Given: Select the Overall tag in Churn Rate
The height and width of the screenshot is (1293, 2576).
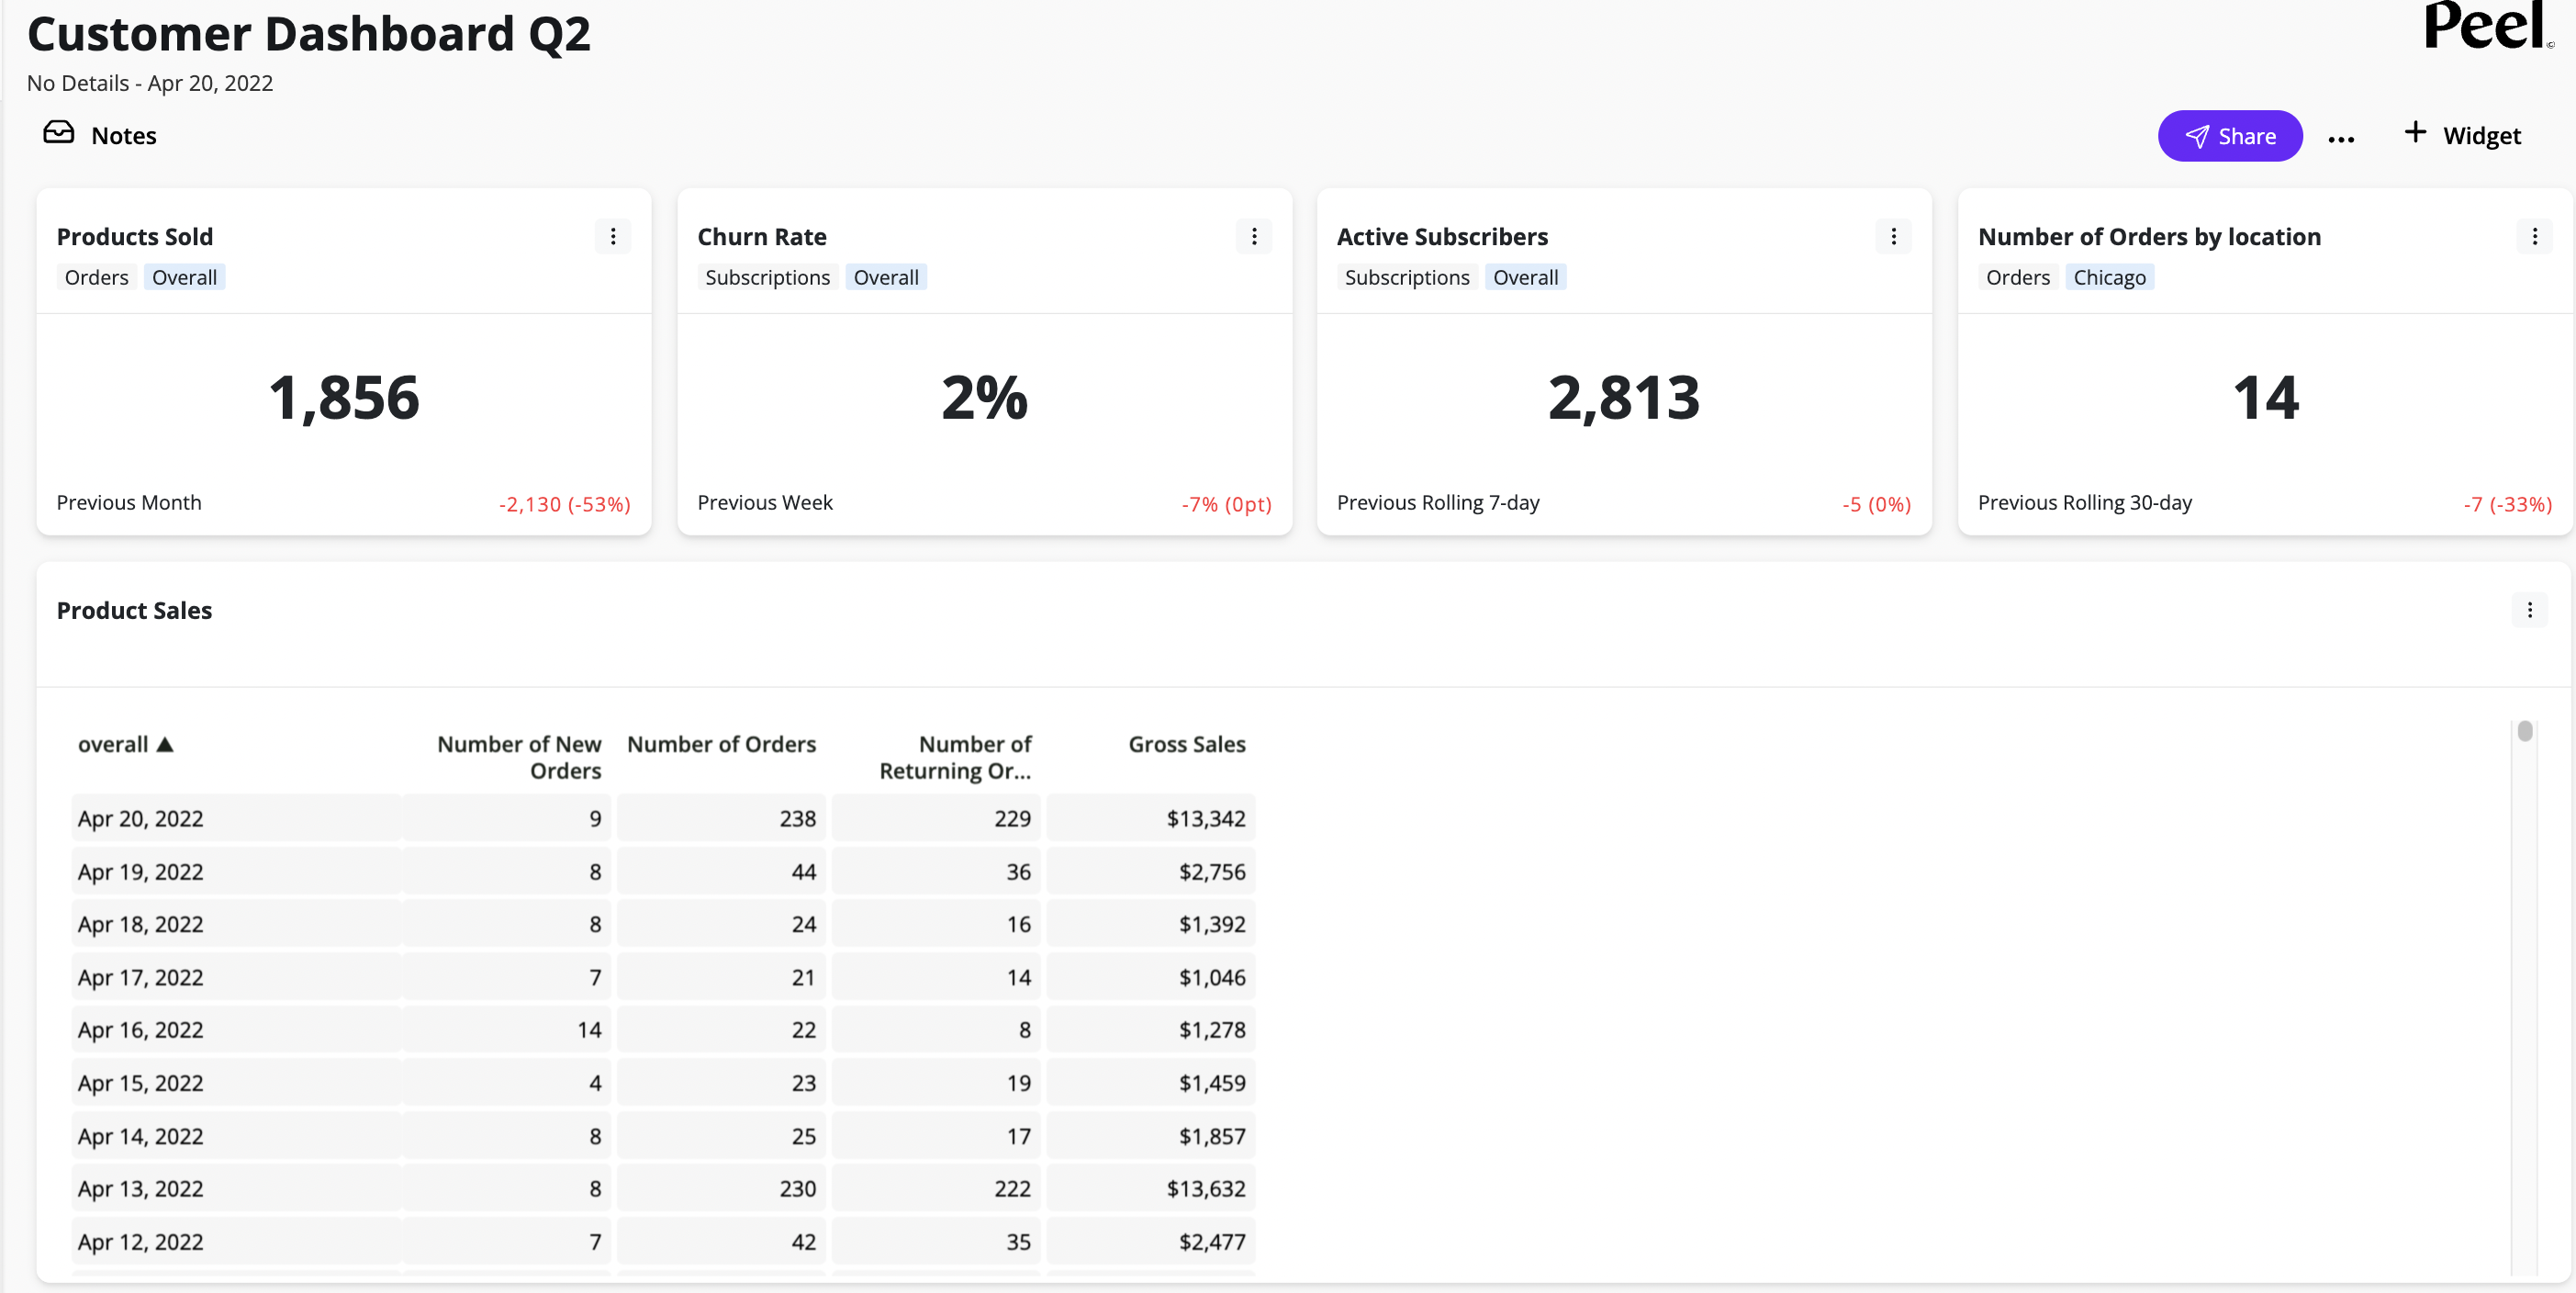Looking at the screenshot, I should click(885, 277).
